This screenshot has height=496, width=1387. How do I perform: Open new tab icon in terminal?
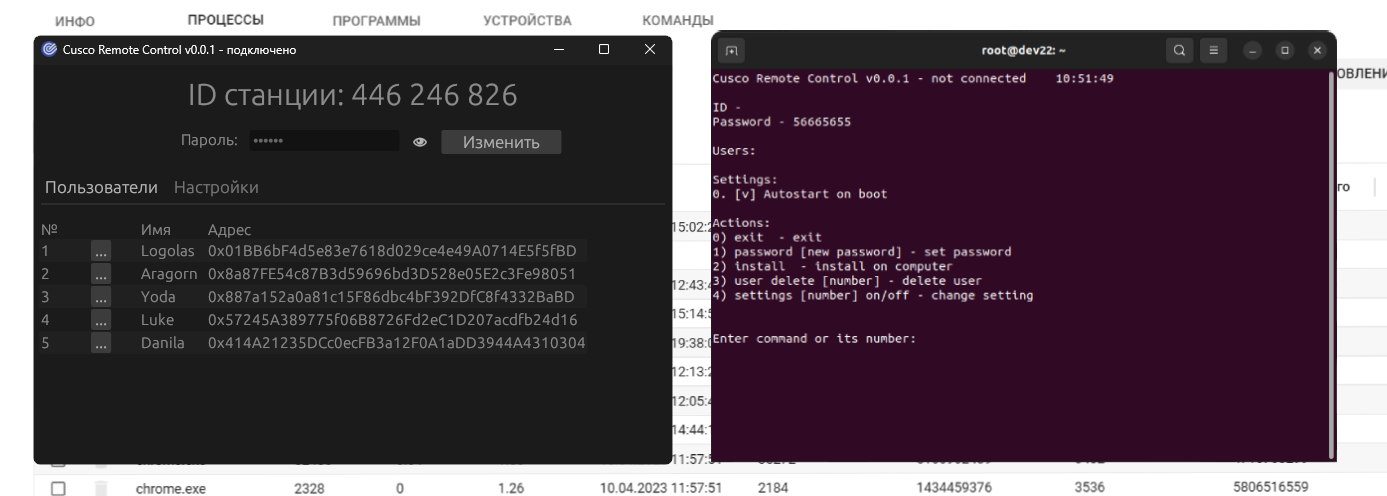732,50
